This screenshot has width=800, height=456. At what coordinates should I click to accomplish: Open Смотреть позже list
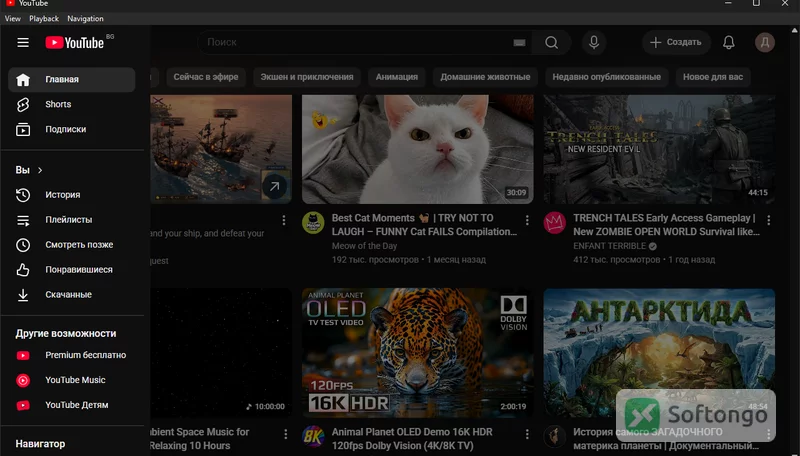71,245
